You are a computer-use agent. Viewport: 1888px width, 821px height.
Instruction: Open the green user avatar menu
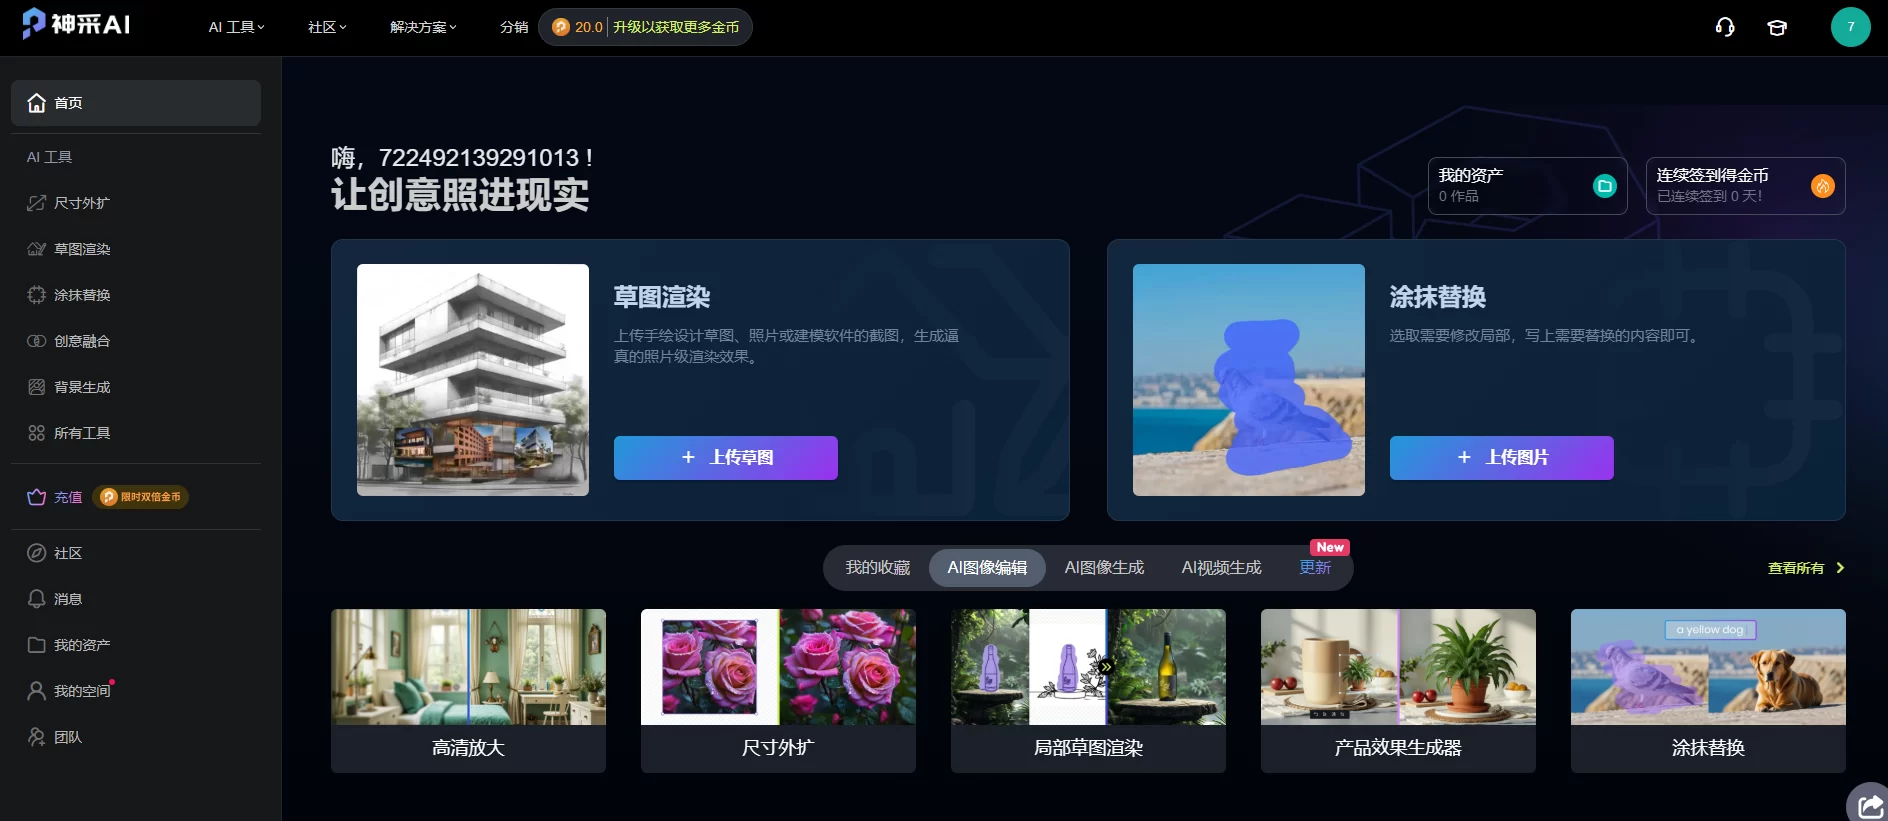point(1850,27)
